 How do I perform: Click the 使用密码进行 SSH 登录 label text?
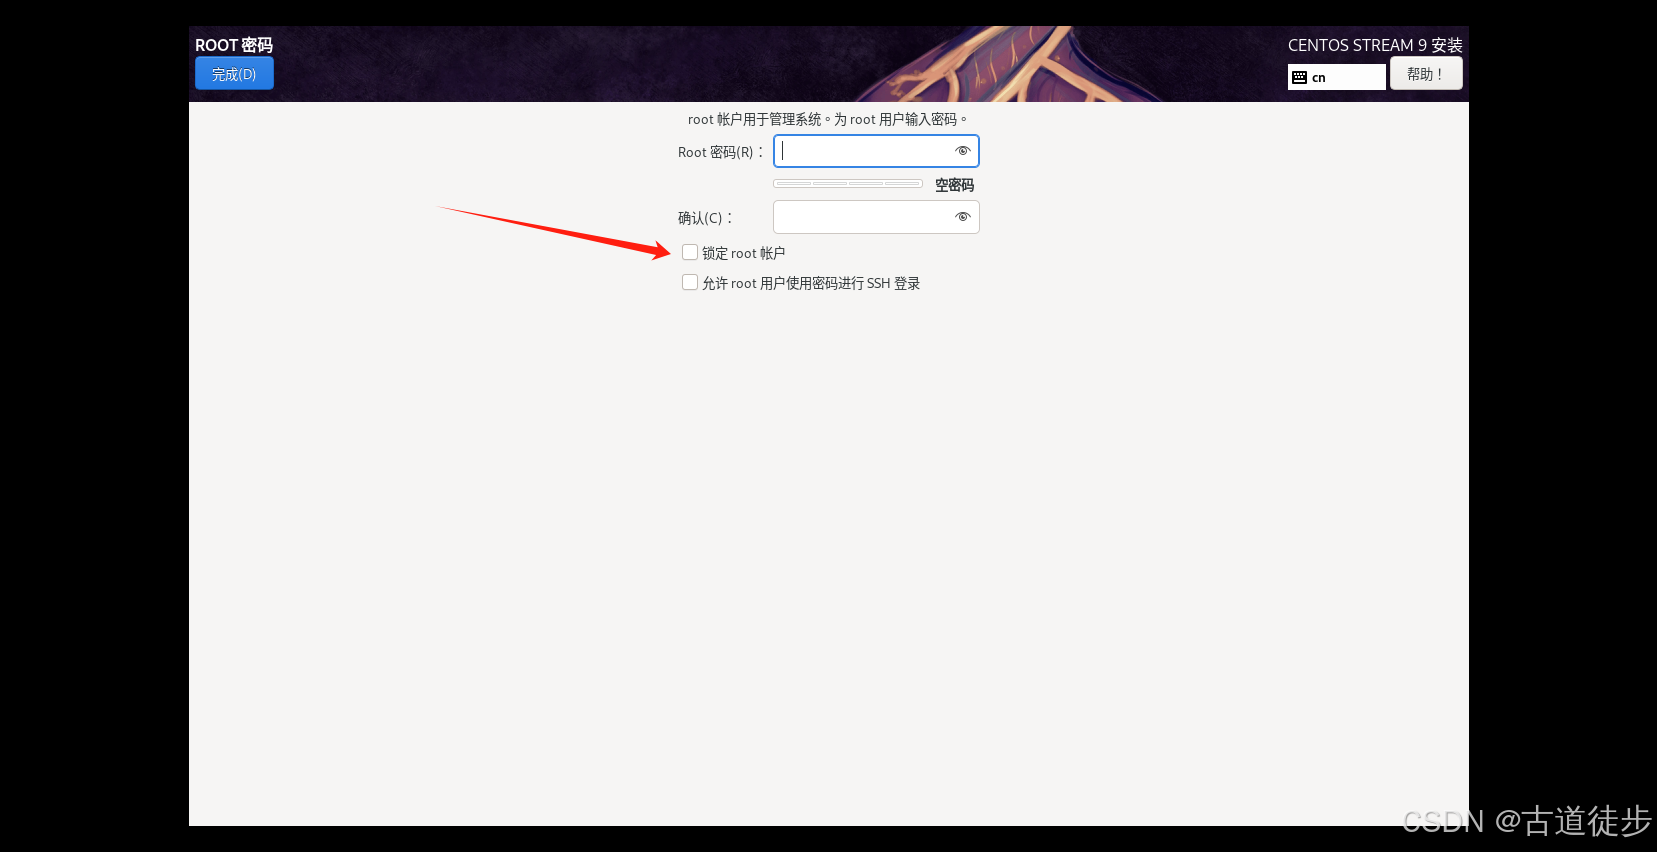pyautogui.click(x=853, y=283)
